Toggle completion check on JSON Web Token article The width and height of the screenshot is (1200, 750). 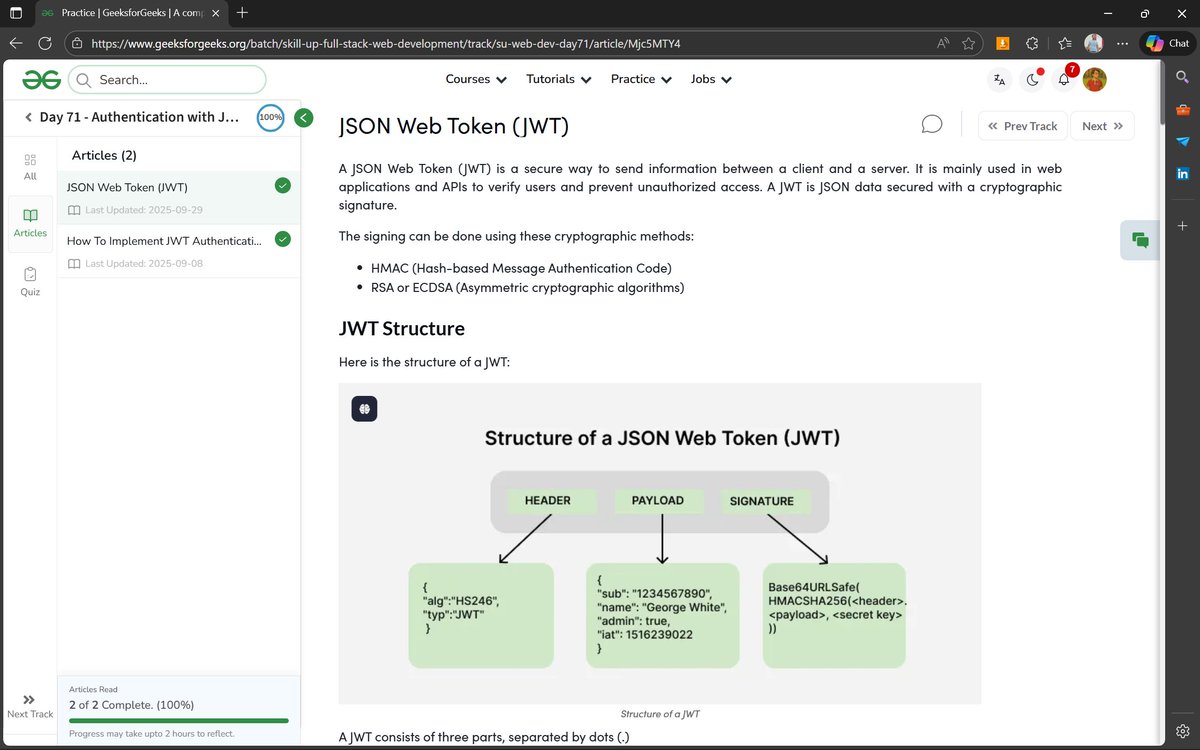(x=282, y=185)
